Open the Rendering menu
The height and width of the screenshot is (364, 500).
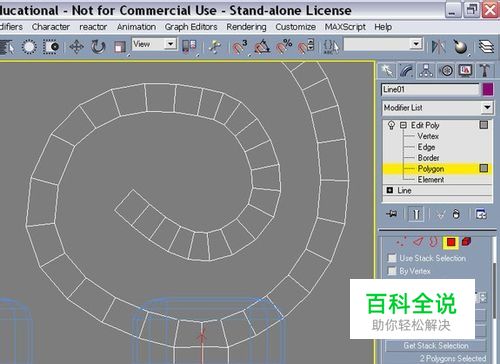click(246, 27)
